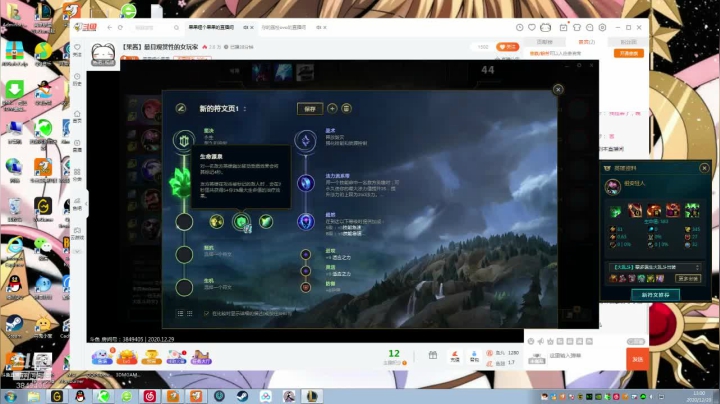Close the hero info side panel
This screenshot has width=720, height=404.
704,168
